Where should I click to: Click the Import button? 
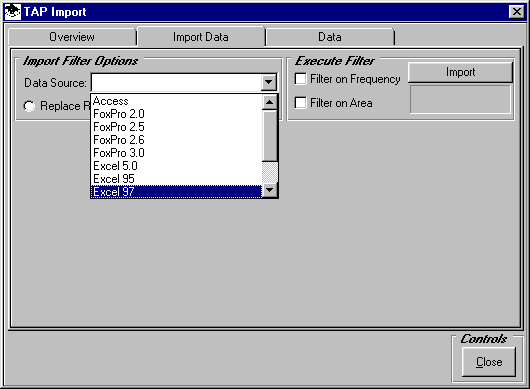click(460, 72)
